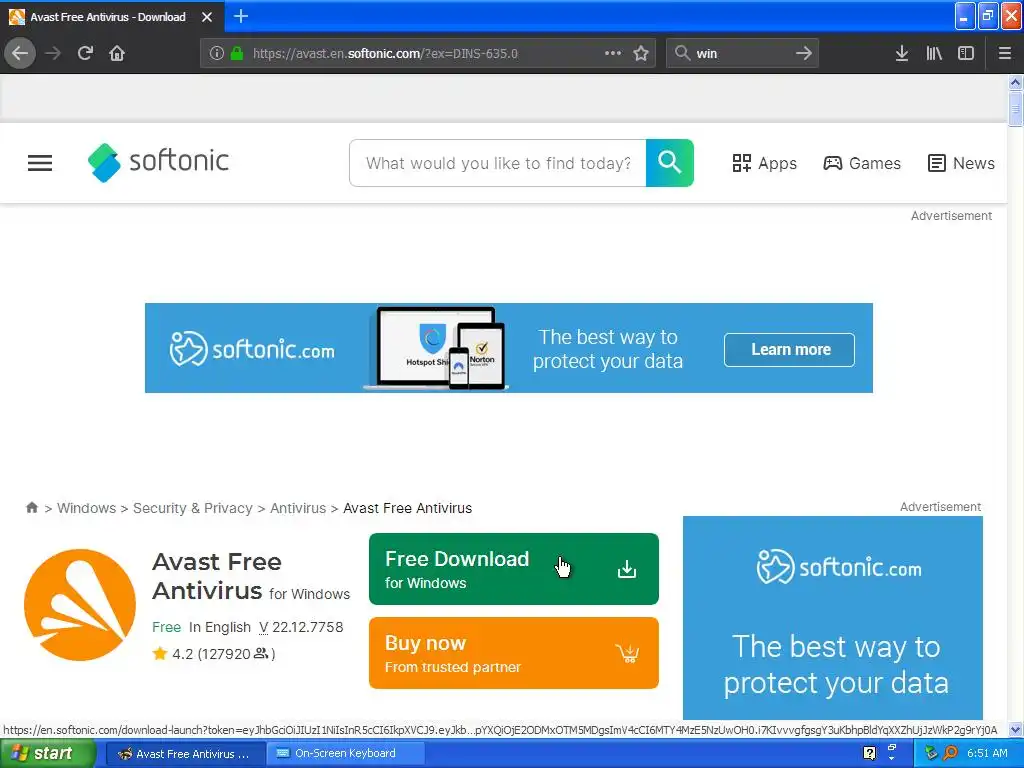Reload the current page
This screenshot has height=768, width=1024.
(85, 53)
